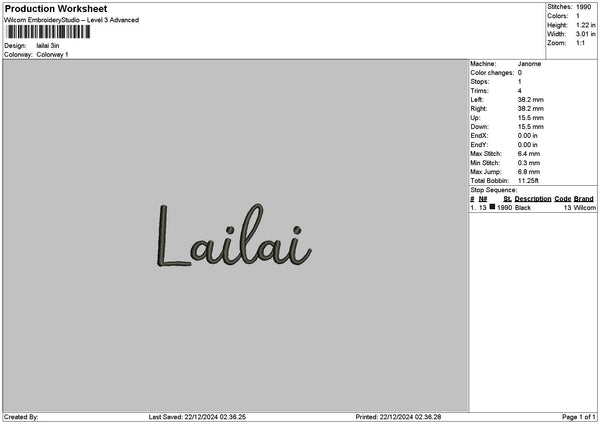Click the Black thread row in stop sequence

533,207
